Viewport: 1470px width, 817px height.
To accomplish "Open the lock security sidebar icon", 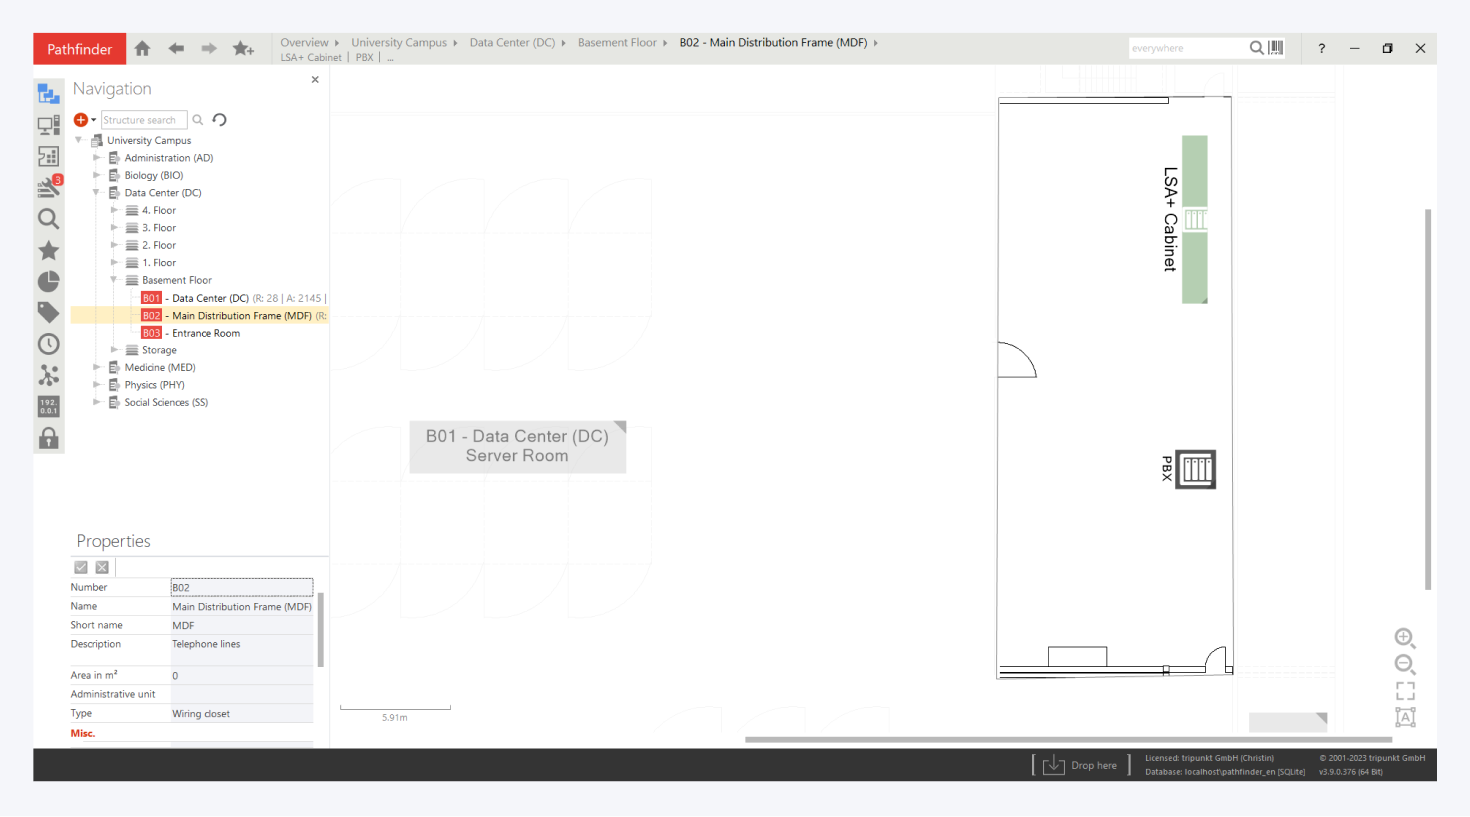I will pos(48,438).
